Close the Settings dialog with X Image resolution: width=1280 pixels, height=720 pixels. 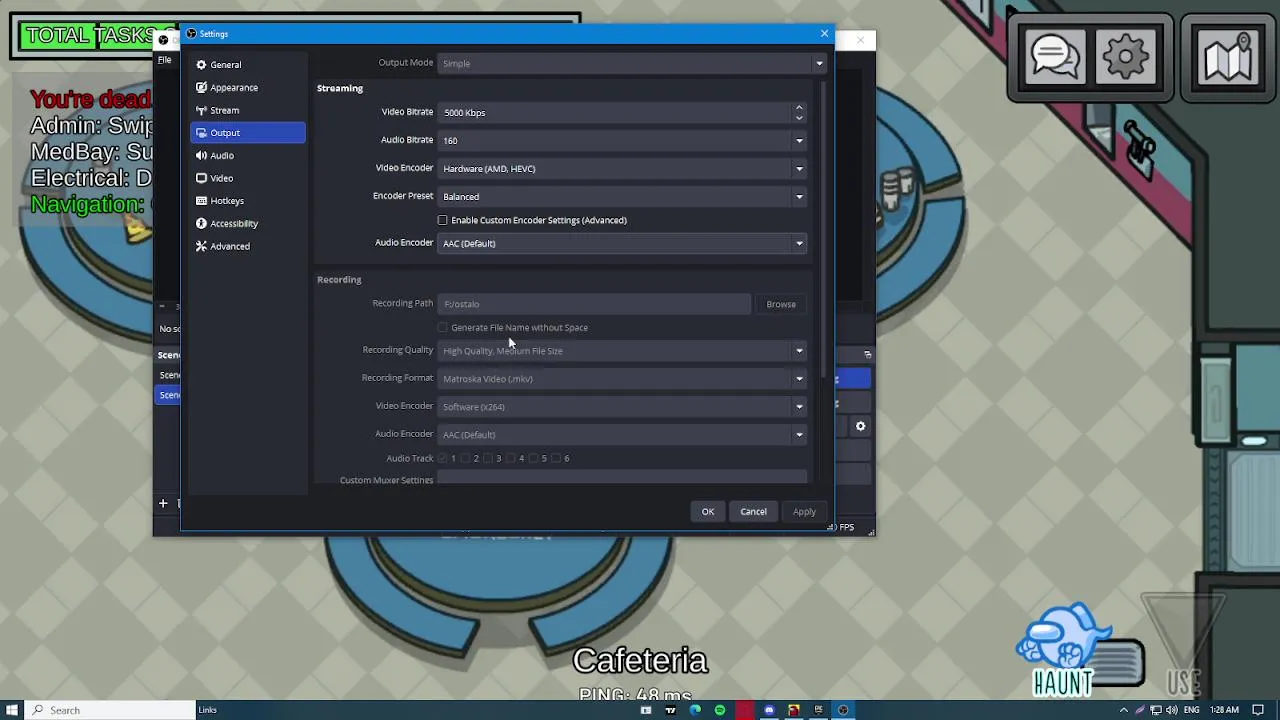824,34
